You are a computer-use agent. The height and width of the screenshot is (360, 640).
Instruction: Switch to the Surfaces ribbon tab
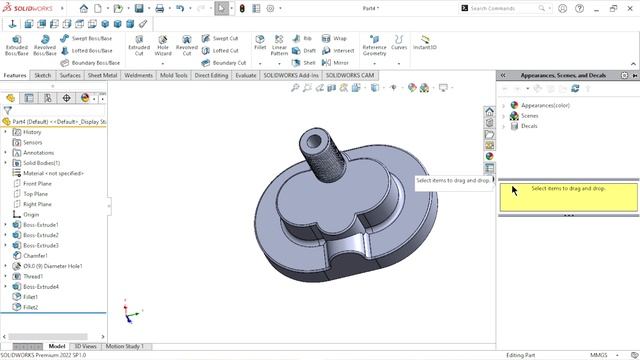[70, 76]
